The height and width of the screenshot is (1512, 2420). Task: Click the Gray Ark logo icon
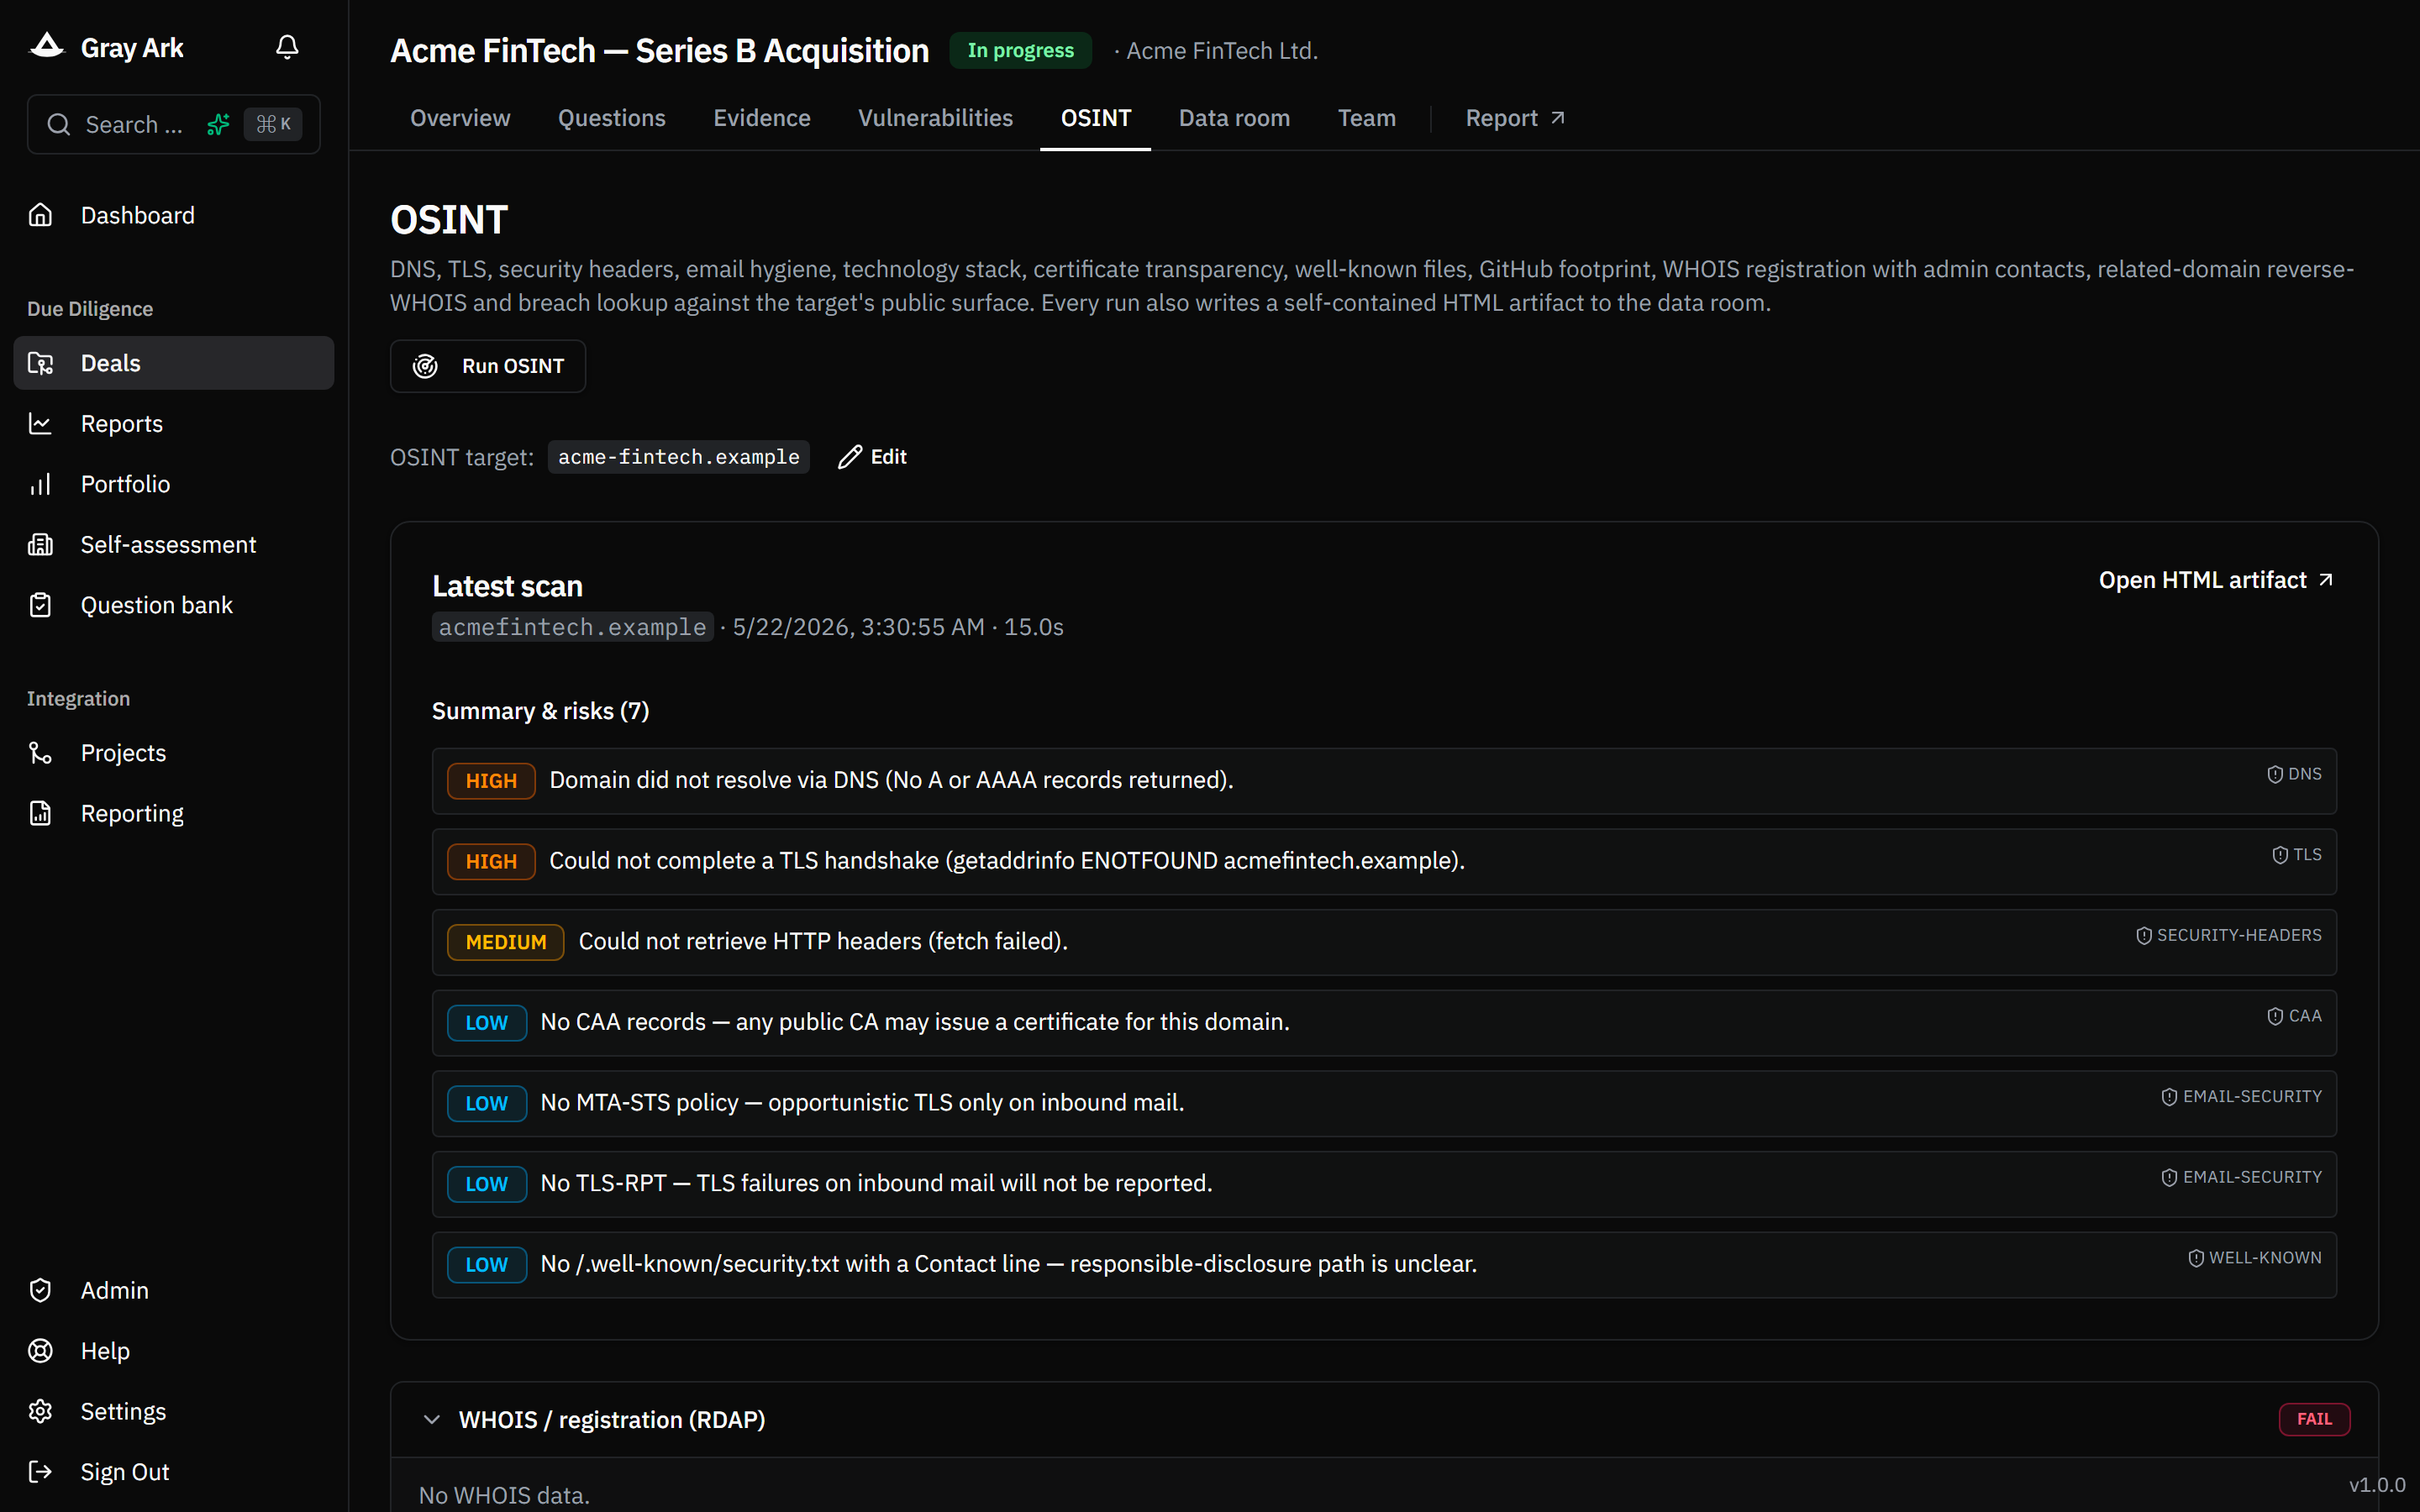(x=46, y=46)
